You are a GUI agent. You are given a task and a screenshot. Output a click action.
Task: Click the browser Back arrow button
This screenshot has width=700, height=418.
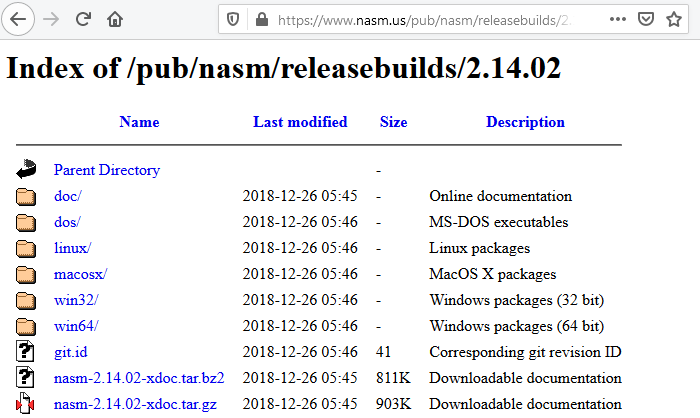pyautogui.click(x=18, y=19)
